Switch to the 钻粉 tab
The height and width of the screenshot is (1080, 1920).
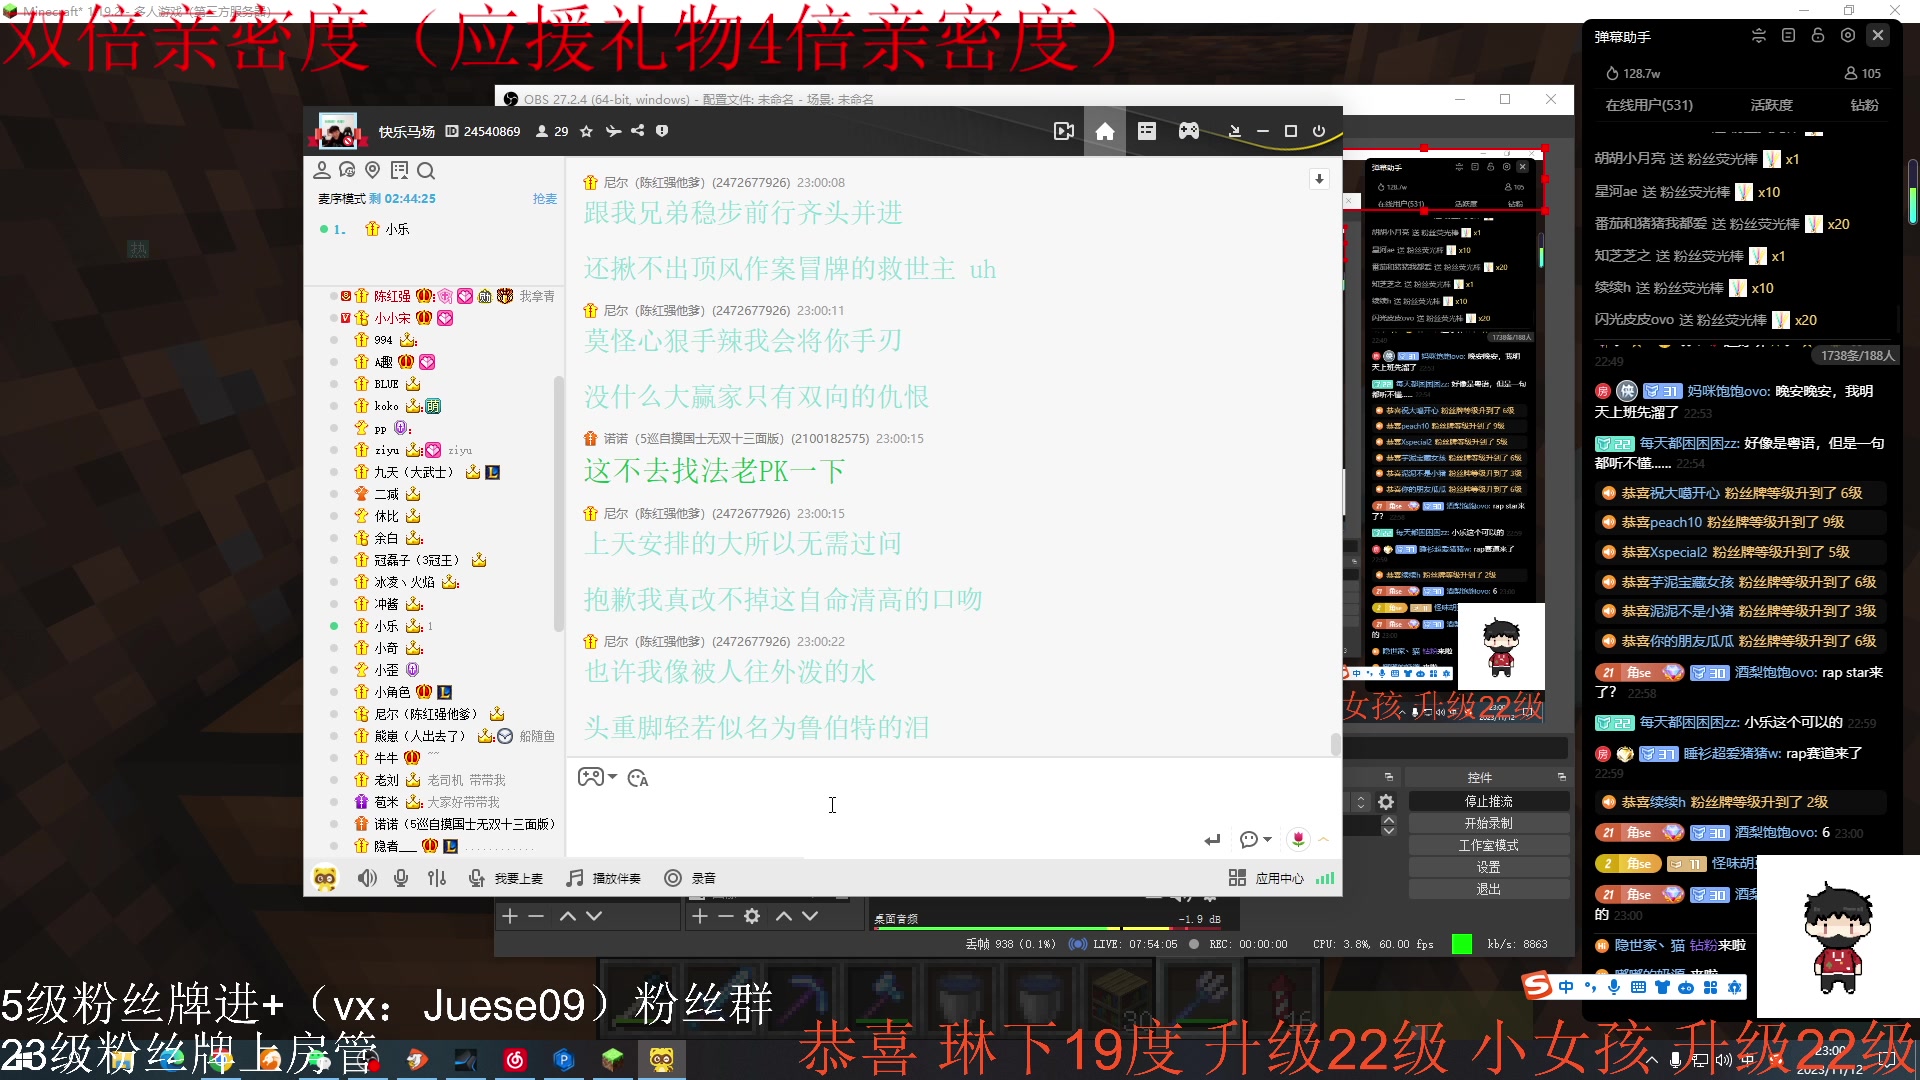(x=1863, y=106)
